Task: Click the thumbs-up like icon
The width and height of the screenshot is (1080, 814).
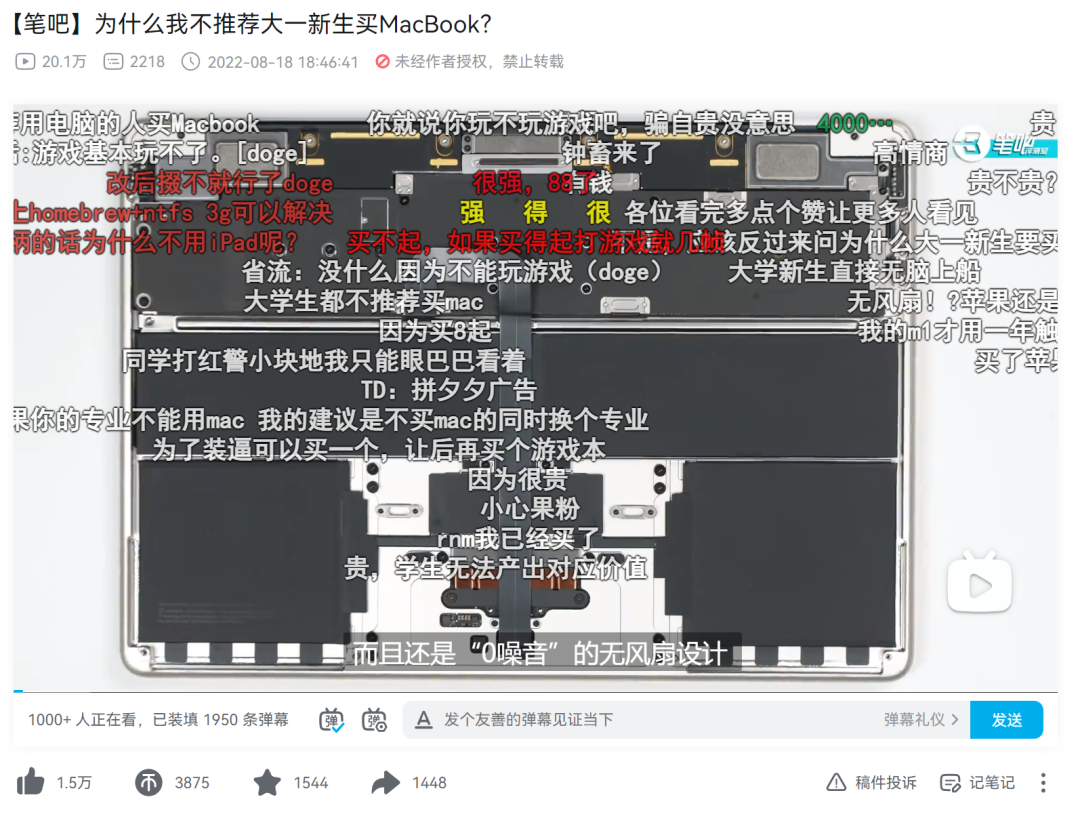Action: point(30,782)
